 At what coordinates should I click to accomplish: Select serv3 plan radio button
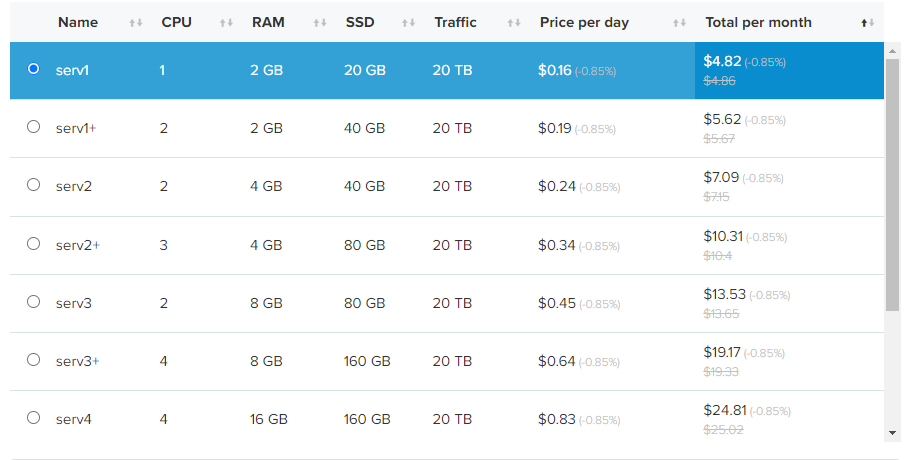tap(34, 301)
